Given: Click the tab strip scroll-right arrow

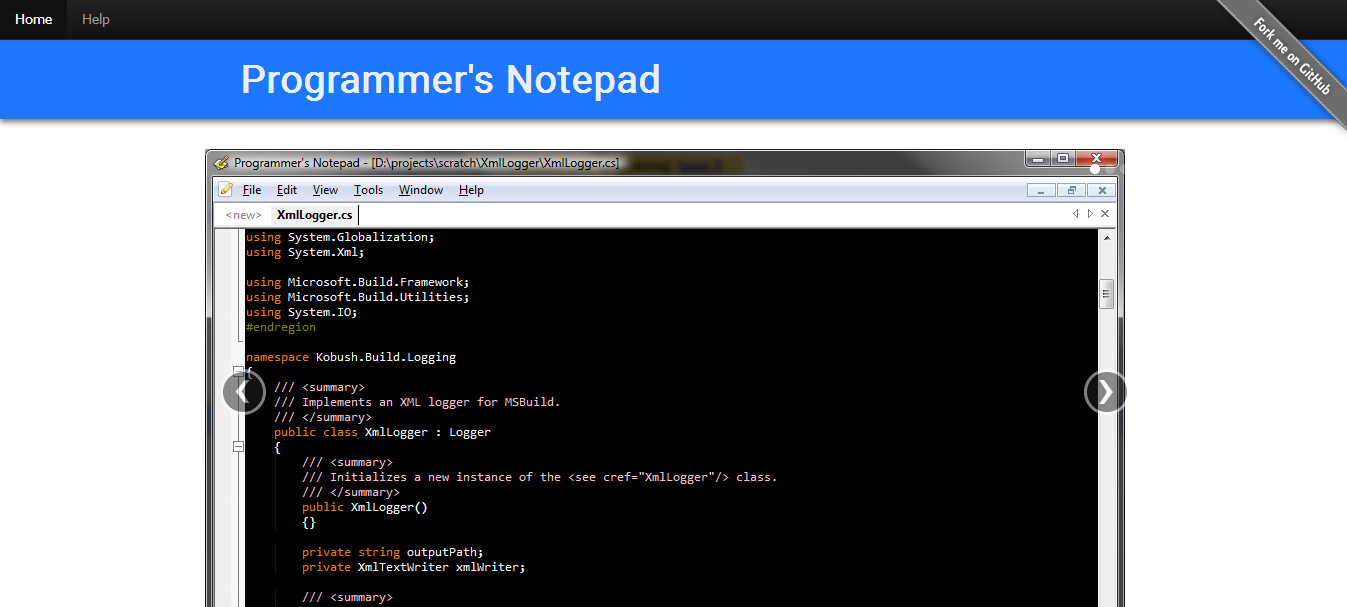Looking at the screenshot, I should pyautogui.click(x=1090, y=214).
